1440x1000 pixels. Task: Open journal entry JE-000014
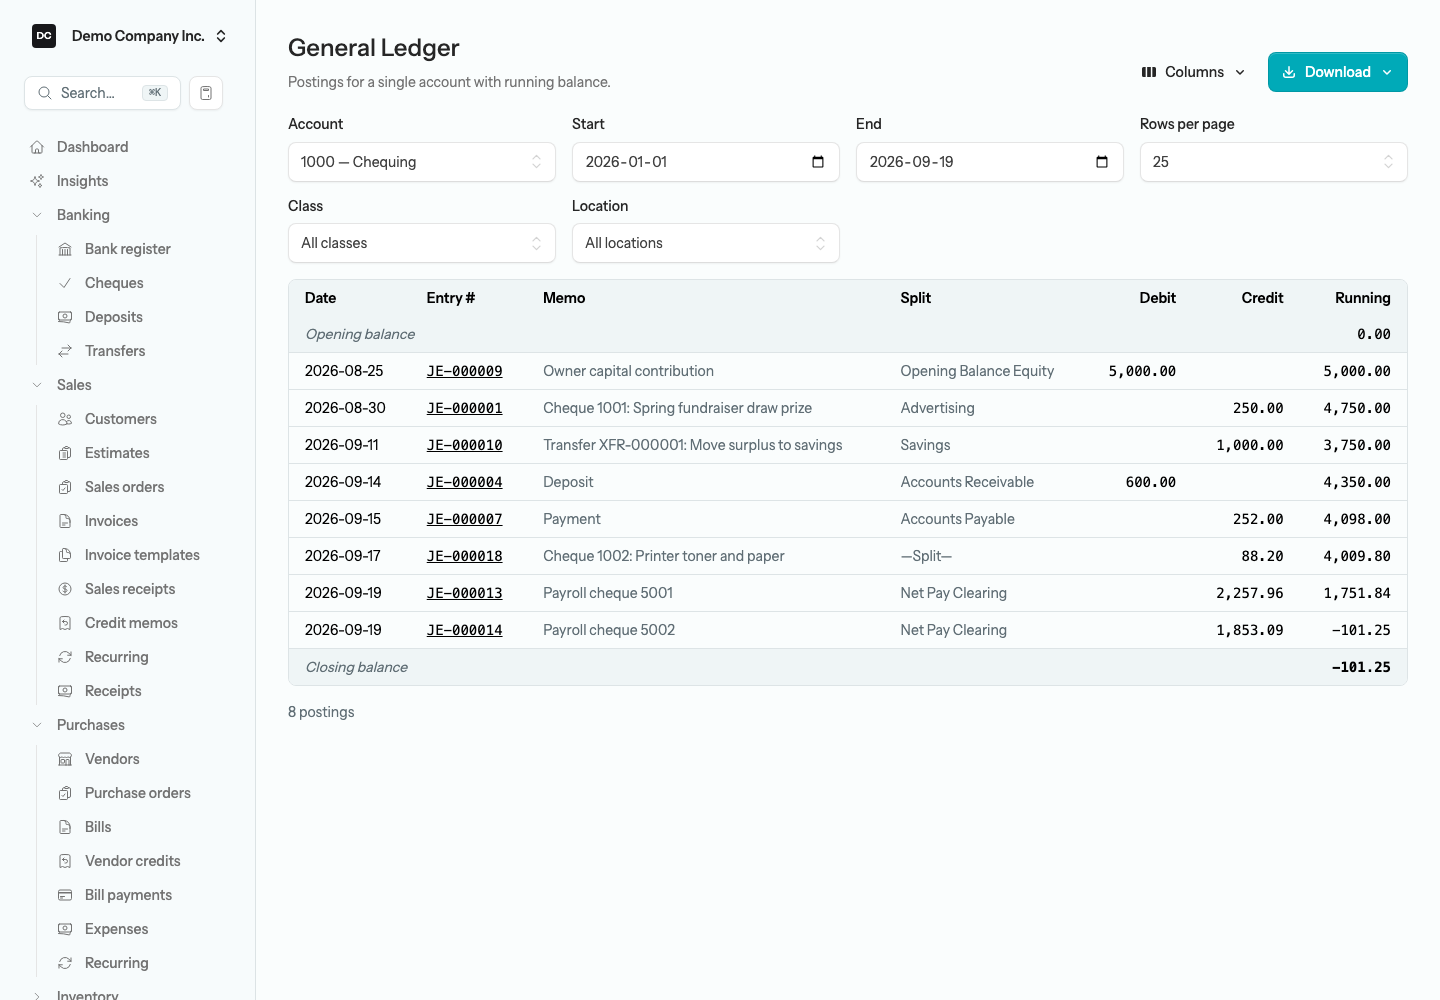465,630
